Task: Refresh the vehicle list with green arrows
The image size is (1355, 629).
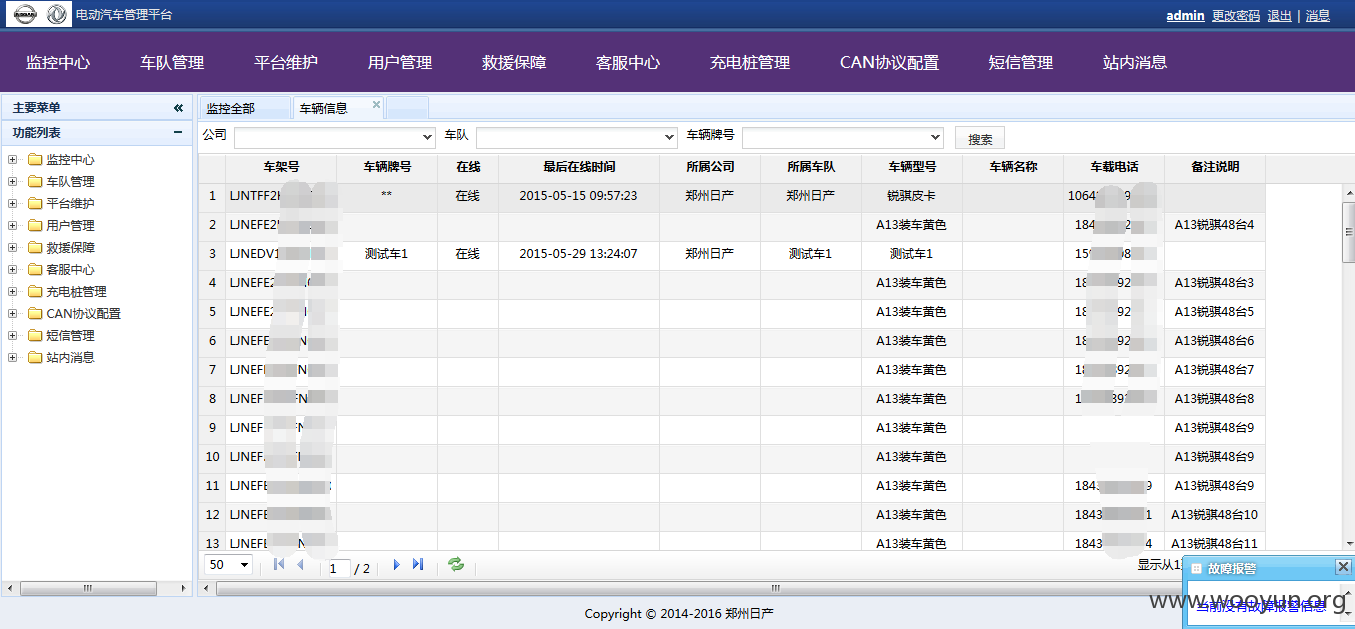Action: 456,565
